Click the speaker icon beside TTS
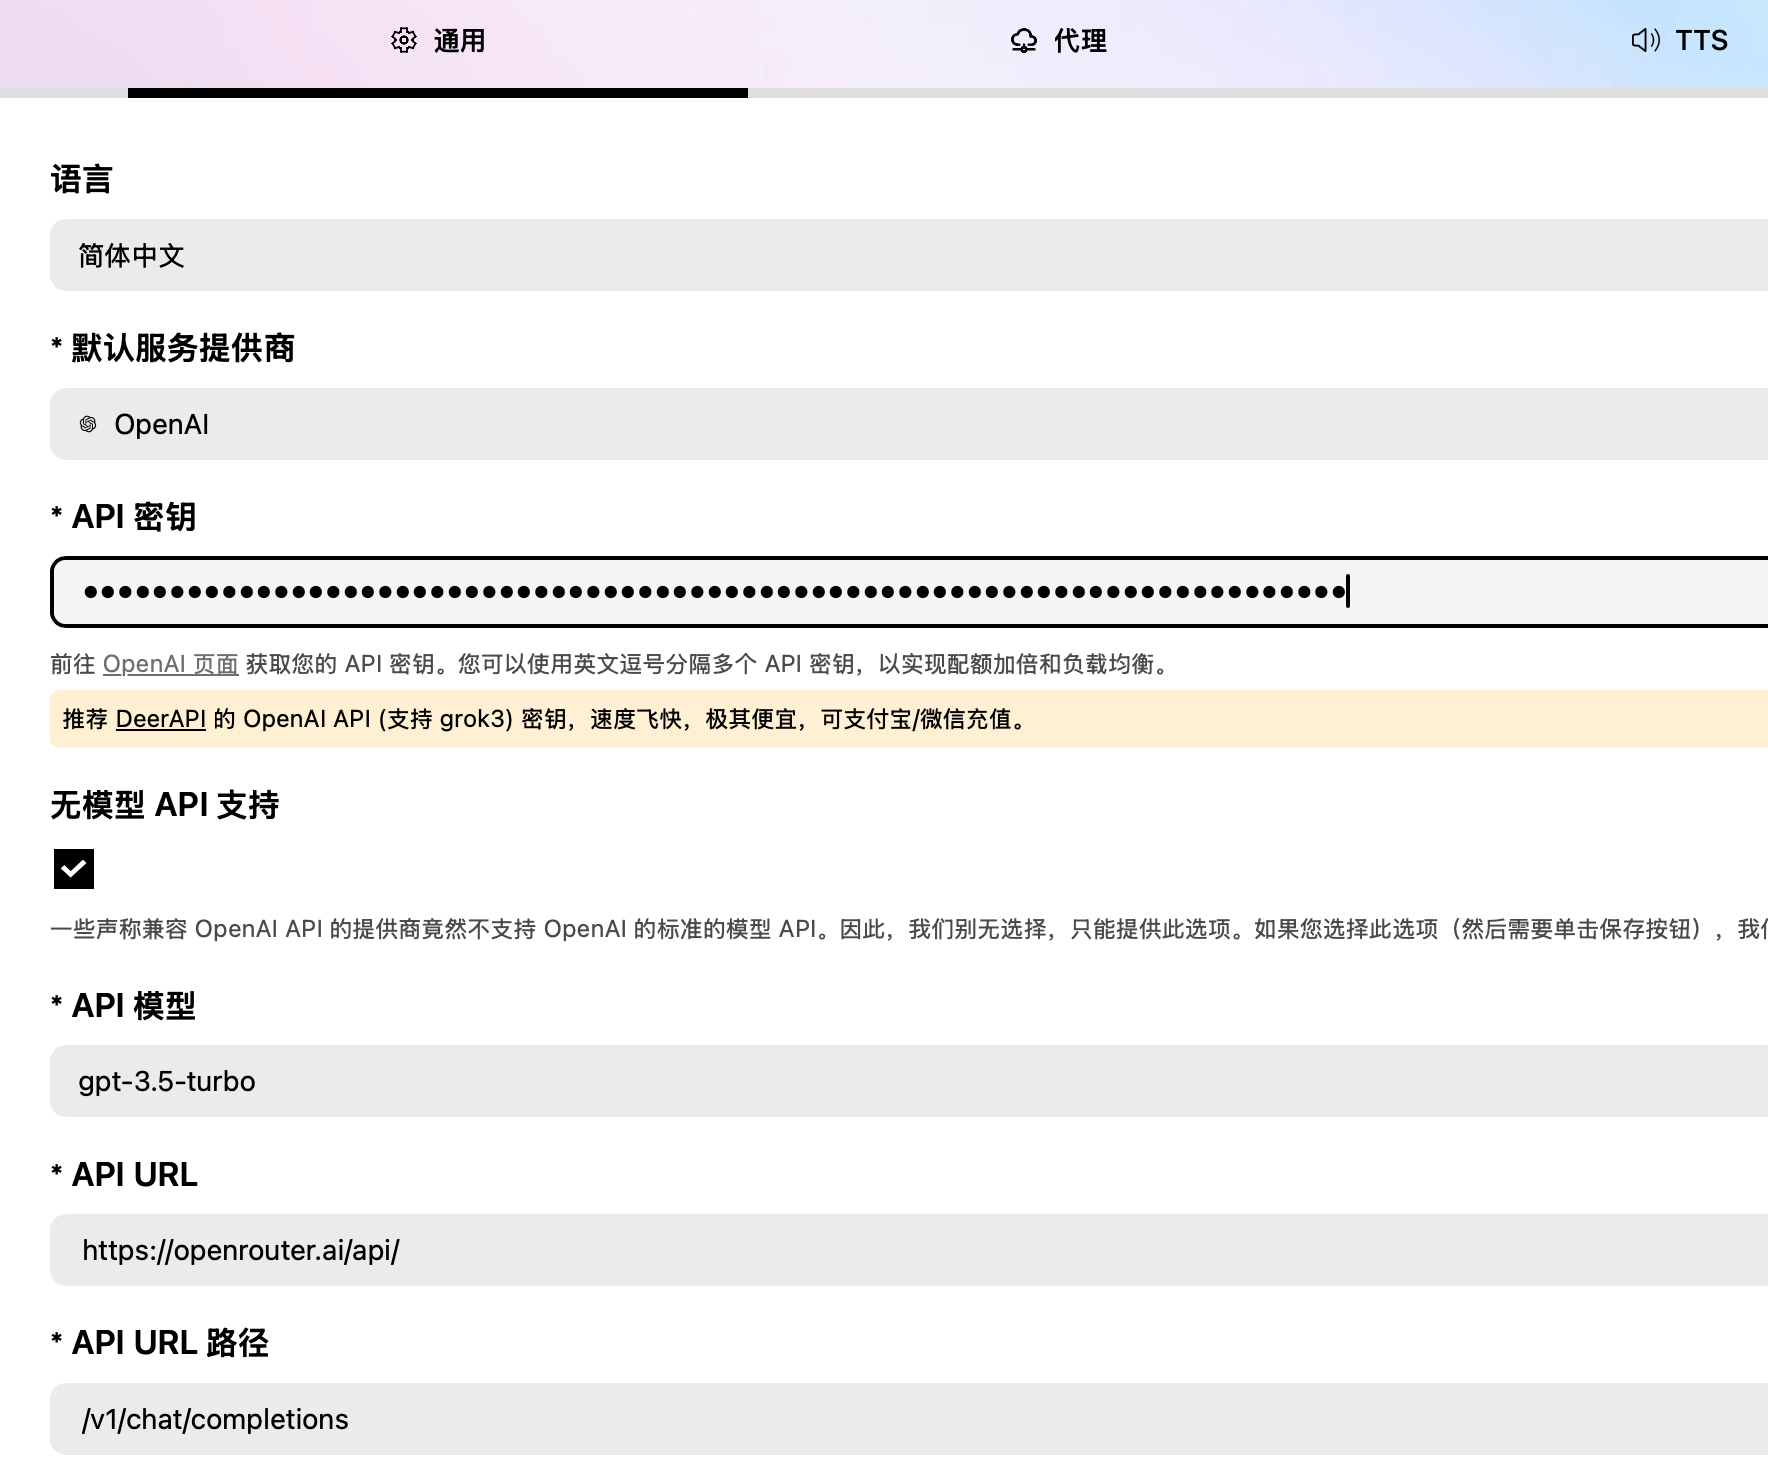The image size is (1768, 1478). [1645, 41]
